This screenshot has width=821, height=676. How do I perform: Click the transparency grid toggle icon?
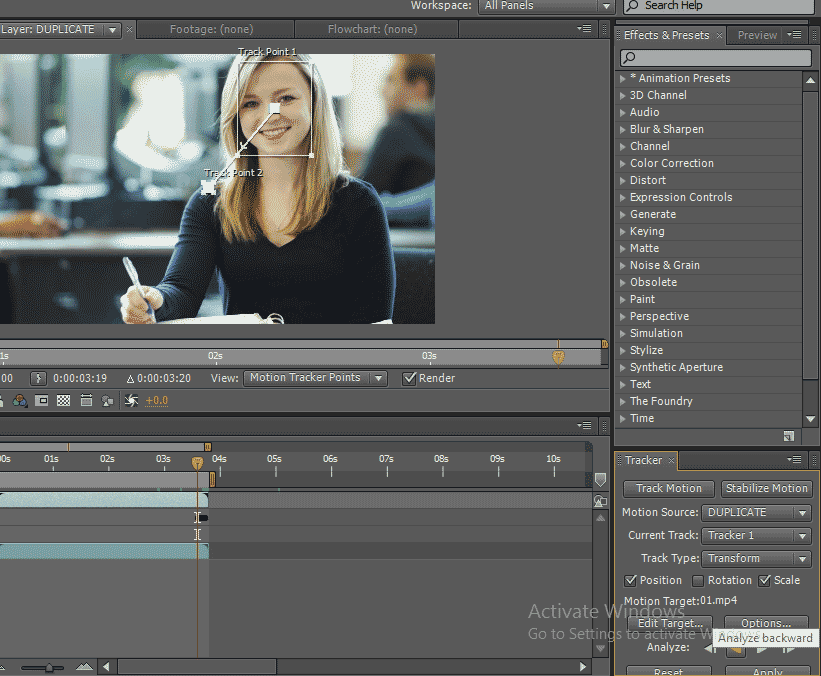click(x=64, y=401)
